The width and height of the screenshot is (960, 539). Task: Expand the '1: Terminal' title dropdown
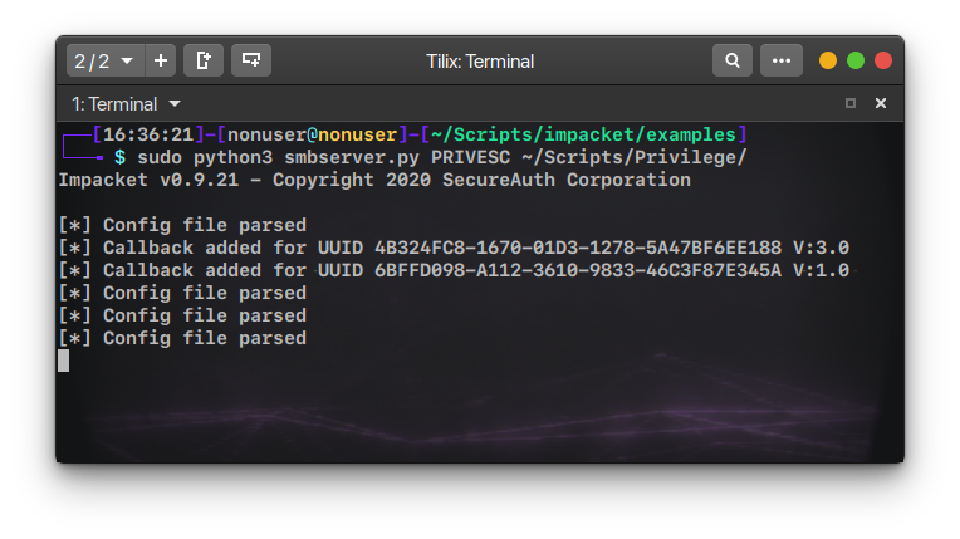click(x=115, y=104)
